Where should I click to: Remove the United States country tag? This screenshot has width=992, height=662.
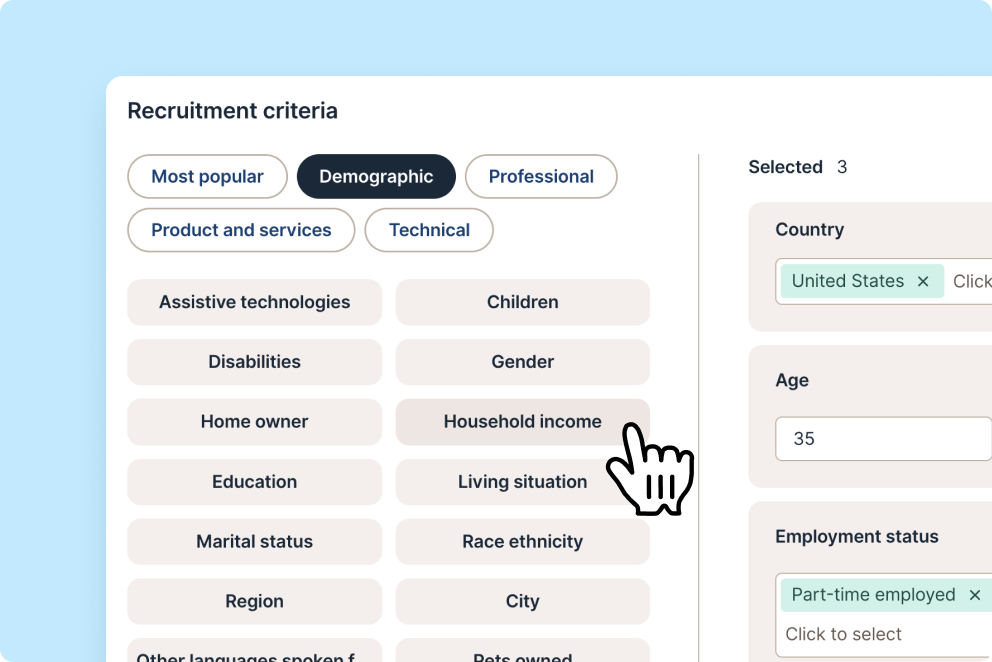click(x=922, y=281)
